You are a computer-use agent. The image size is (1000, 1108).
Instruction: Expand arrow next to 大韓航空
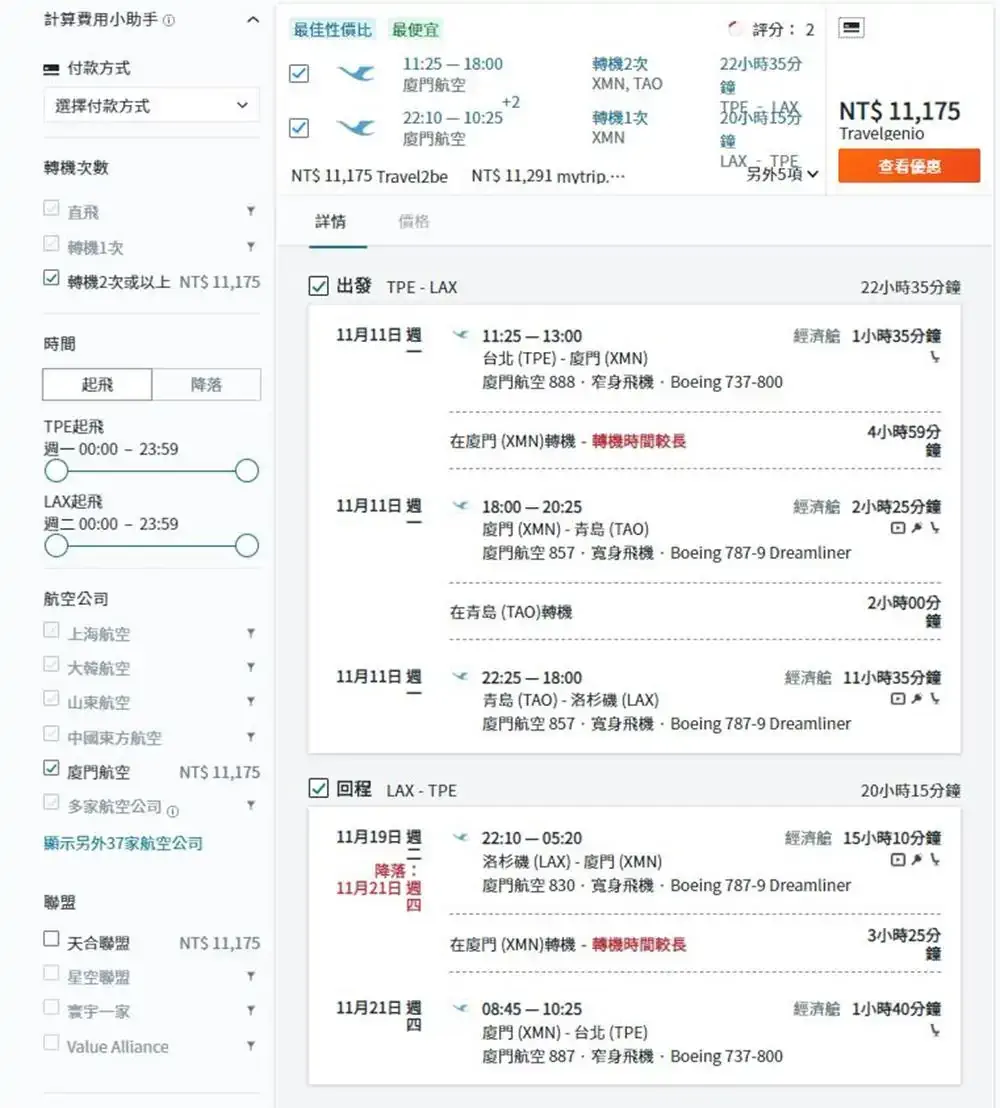point(251,667)
